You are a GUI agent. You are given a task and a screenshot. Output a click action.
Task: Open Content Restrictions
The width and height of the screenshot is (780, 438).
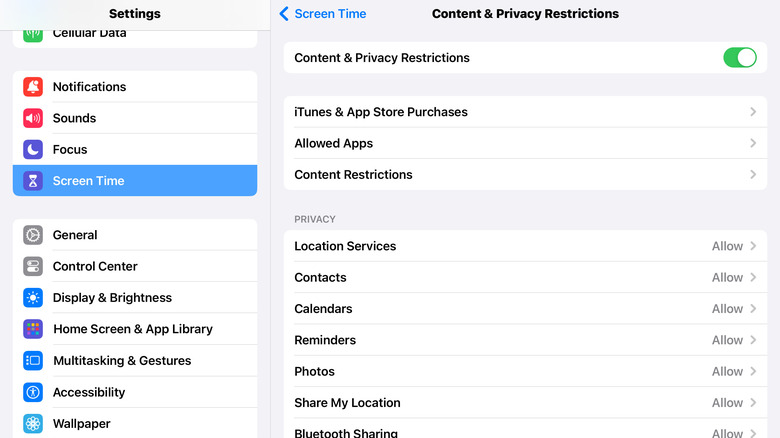[x=525, y=175]
